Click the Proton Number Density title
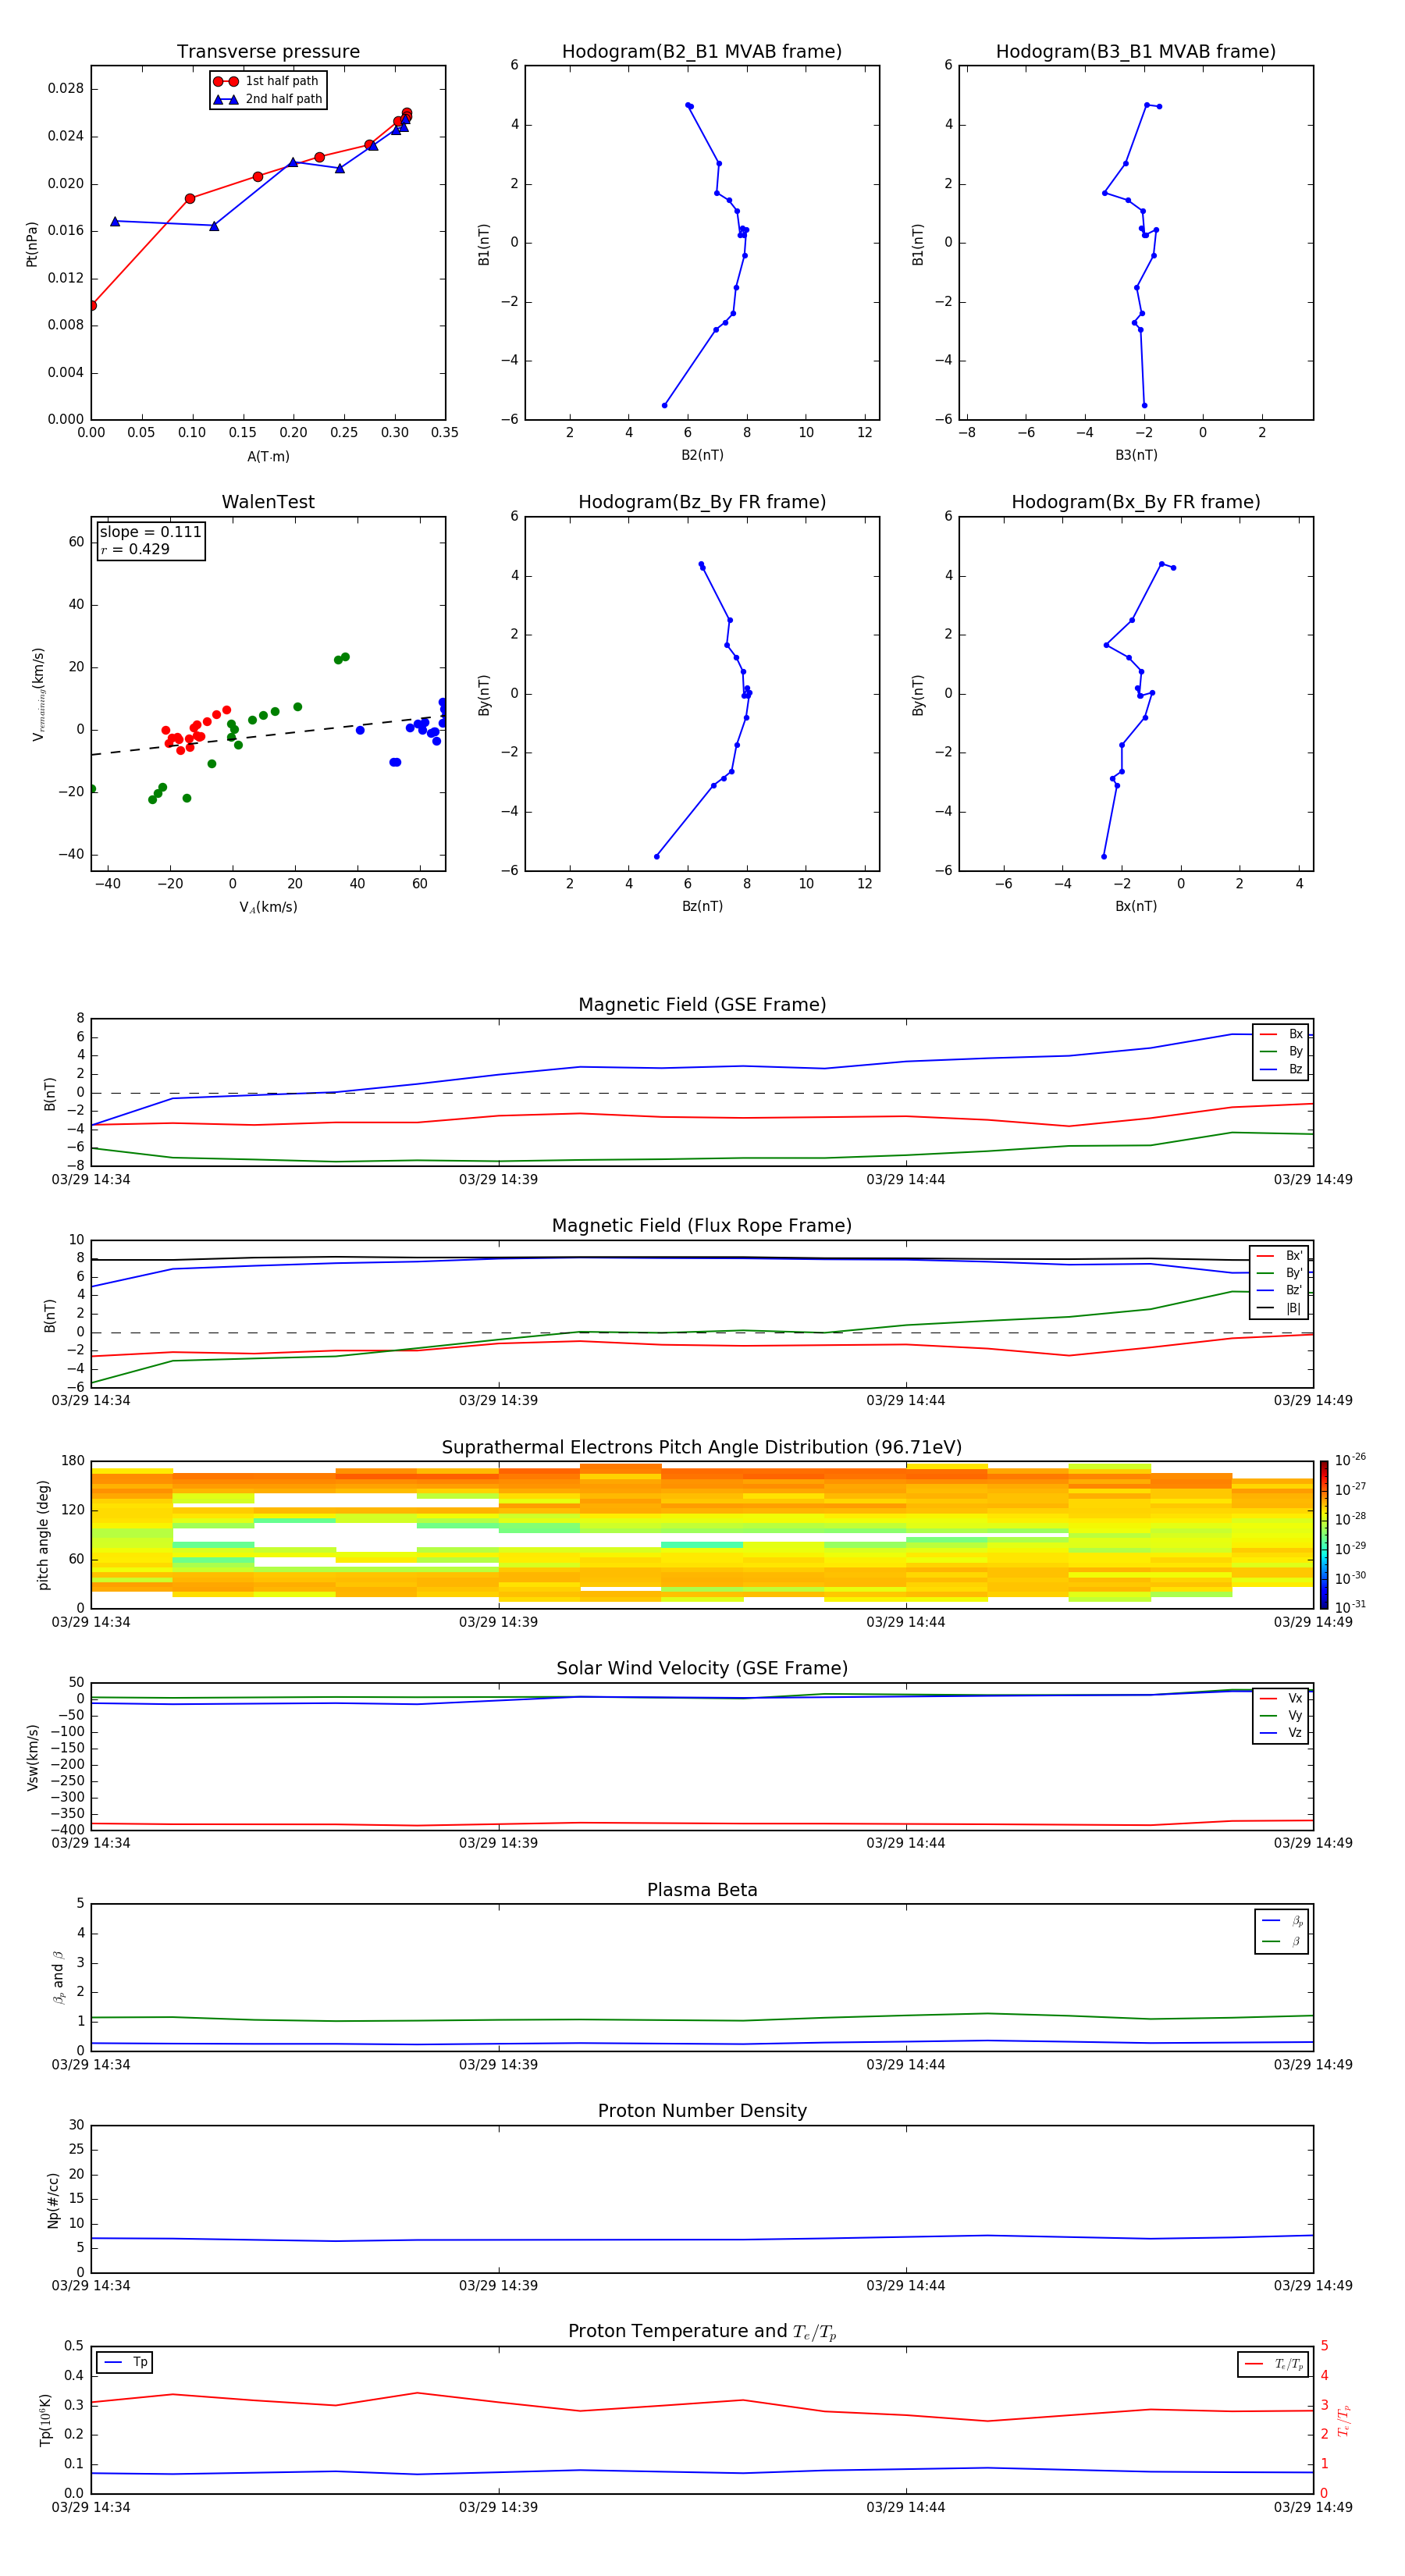The image size is (1405, 2576). coord(701,2110)
